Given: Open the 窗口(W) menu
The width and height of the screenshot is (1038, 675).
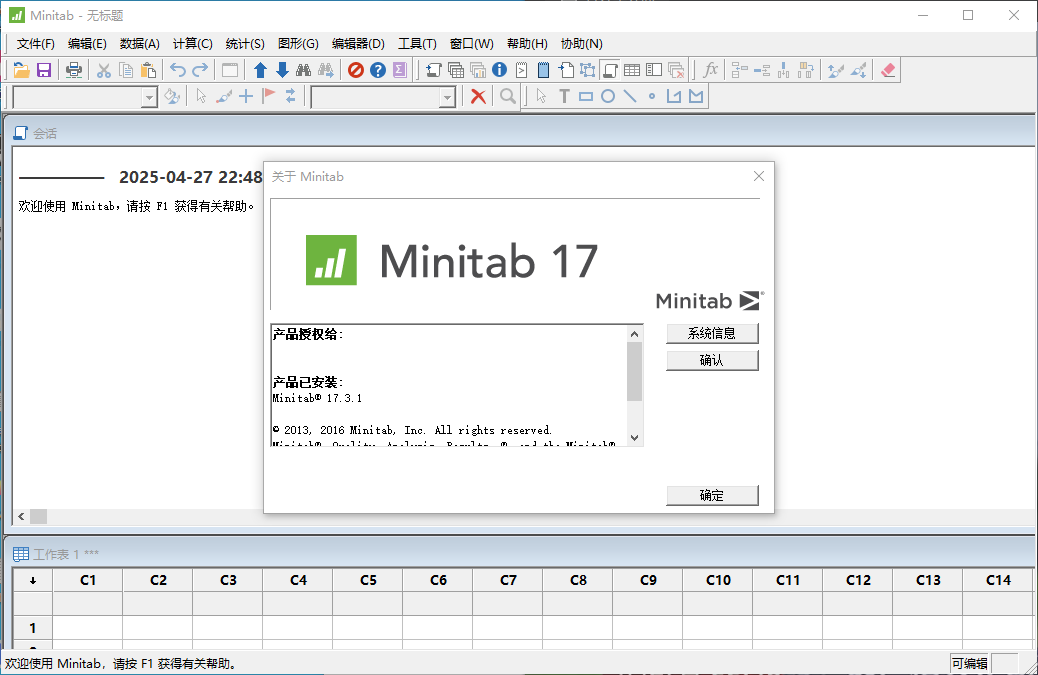Looking at the screenshot, I should (471, 44).
